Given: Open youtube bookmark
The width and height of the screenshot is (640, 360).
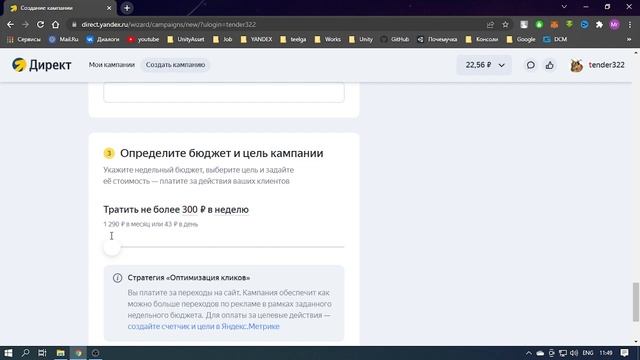Looking at the screenshot, I should [x=143, y=39].
